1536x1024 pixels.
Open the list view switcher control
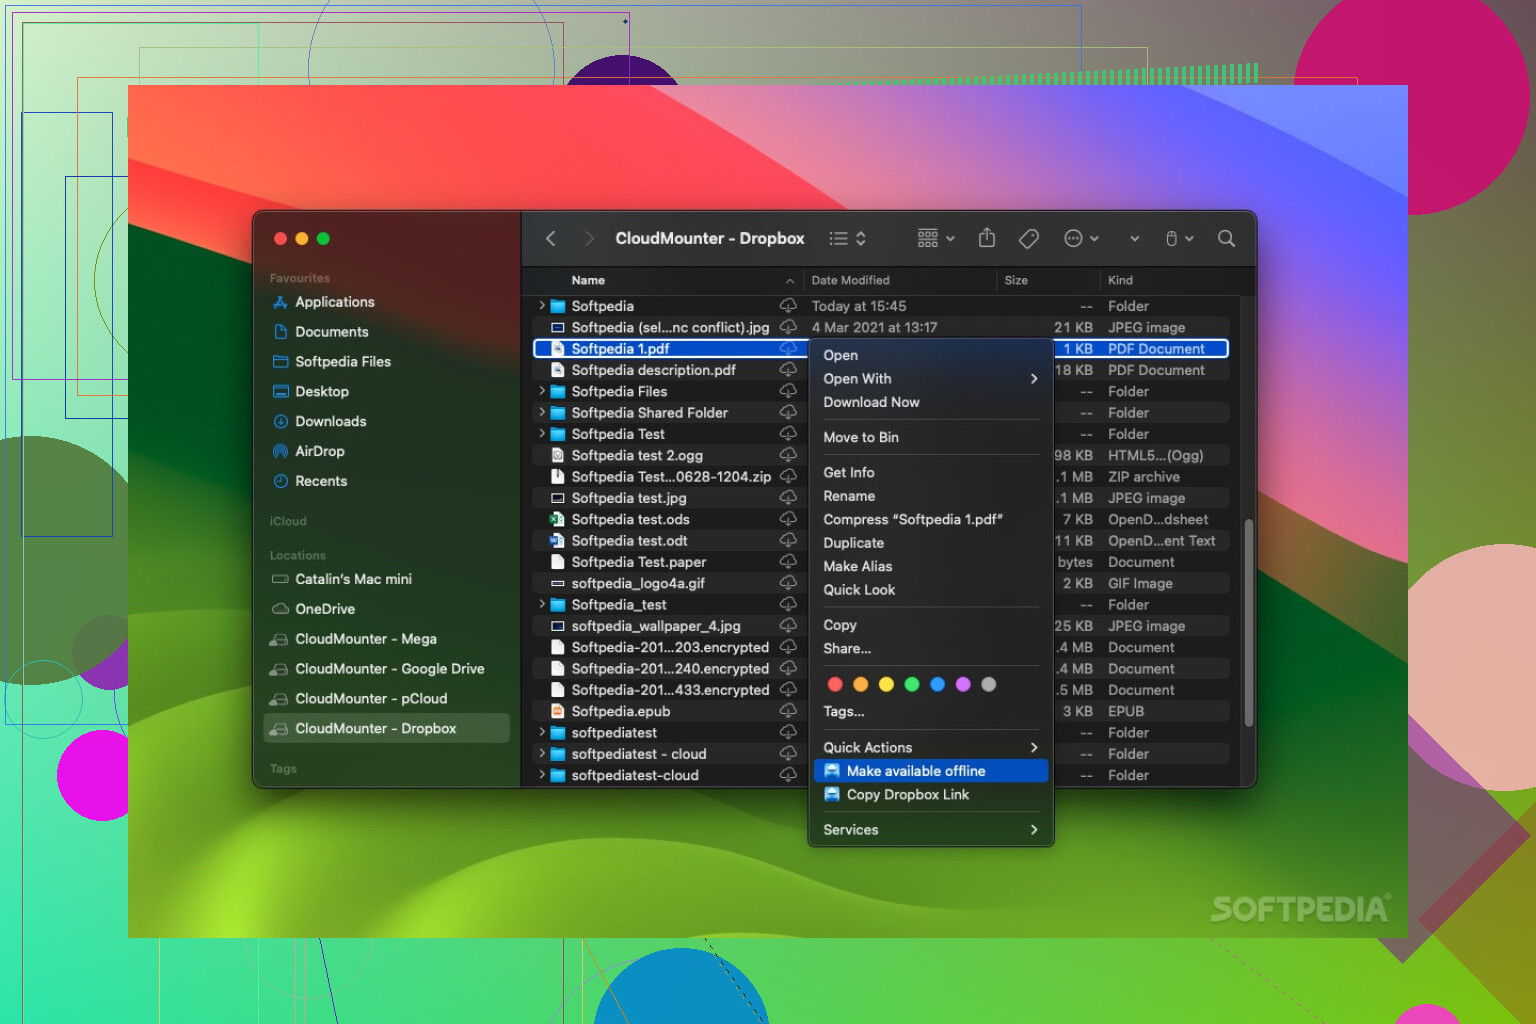847,238
